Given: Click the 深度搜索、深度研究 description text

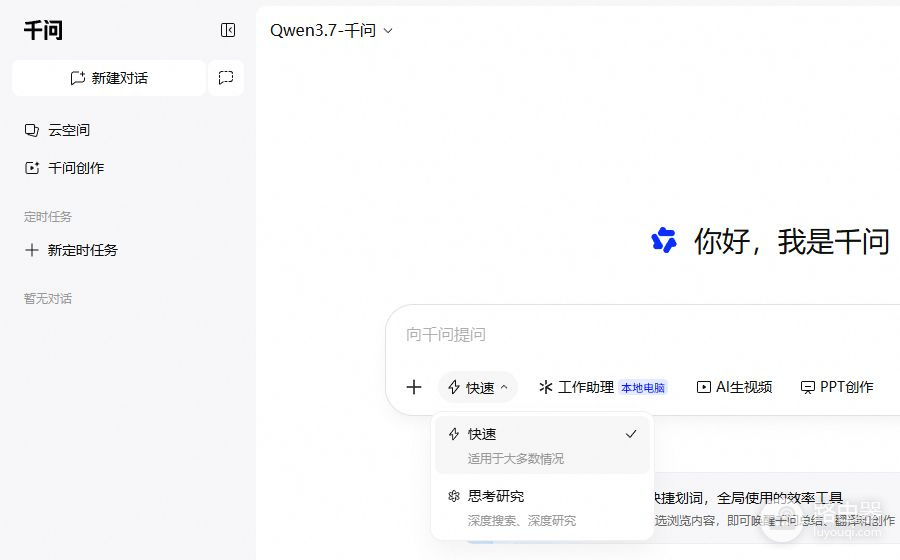Looking at the screenshot, I should pyautogui.click(x=522, y=520).
